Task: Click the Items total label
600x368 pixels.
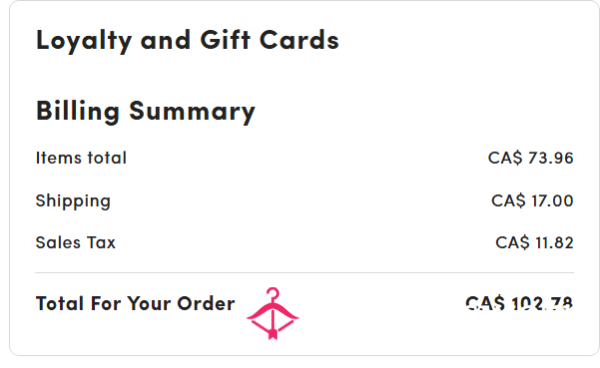Action: coord(81,158)
